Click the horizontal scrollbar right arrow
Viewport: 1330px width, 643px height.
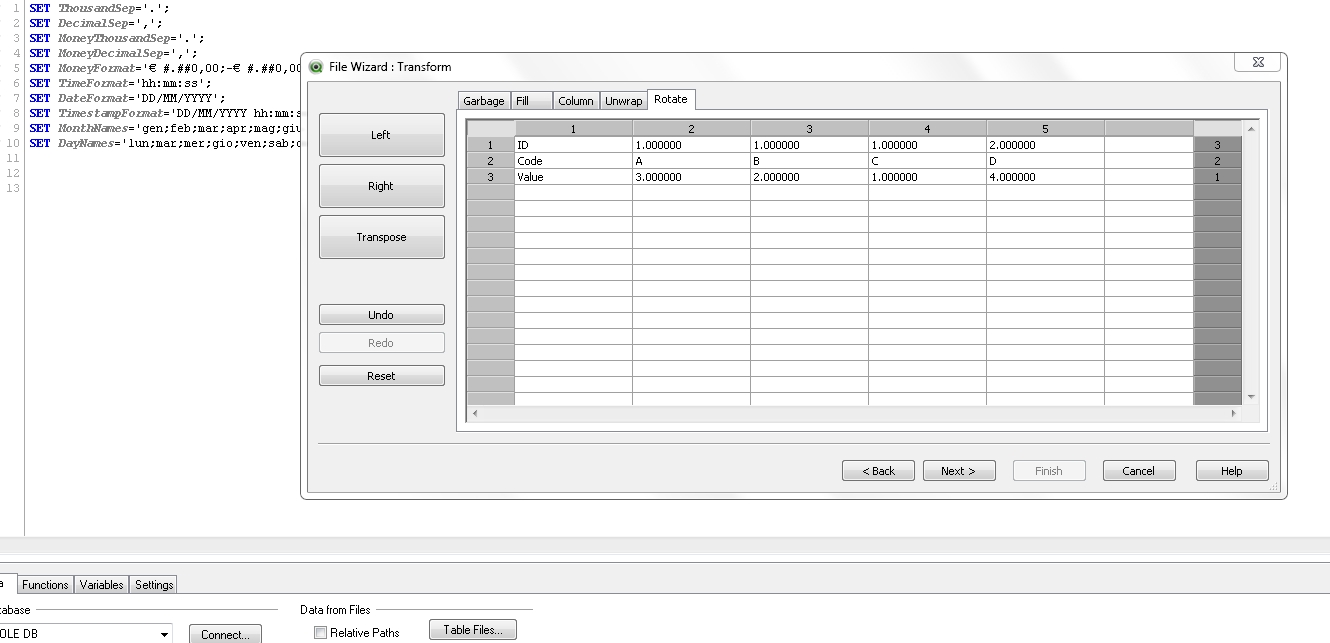pyautogui.click(x=1235, y=412)
